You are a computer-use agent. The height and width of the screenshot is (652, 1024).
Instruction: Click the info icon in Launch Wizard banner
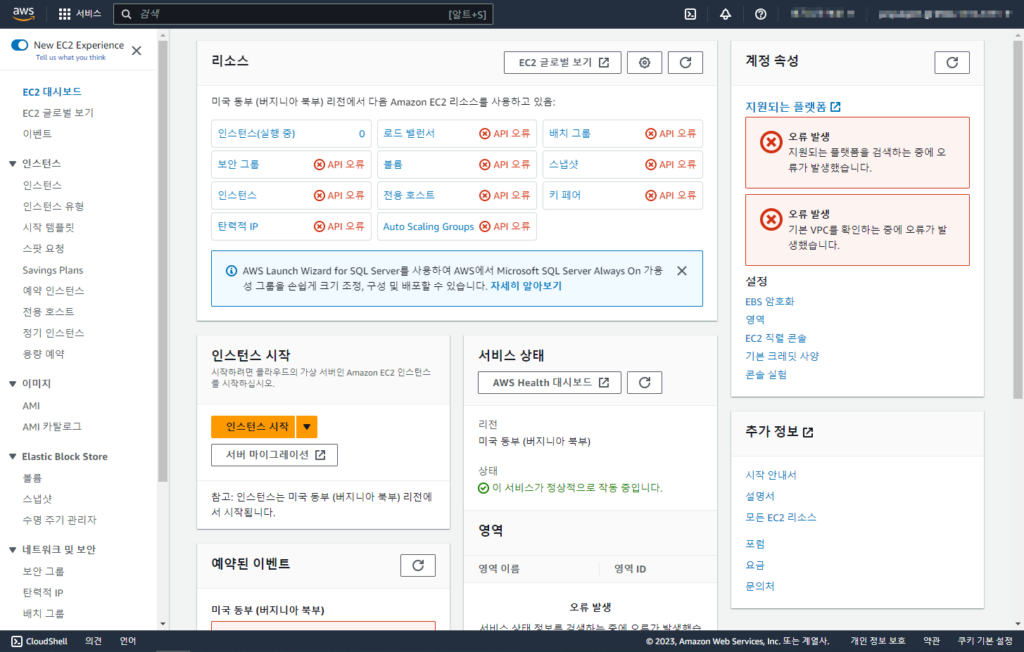tap(231, 270)
